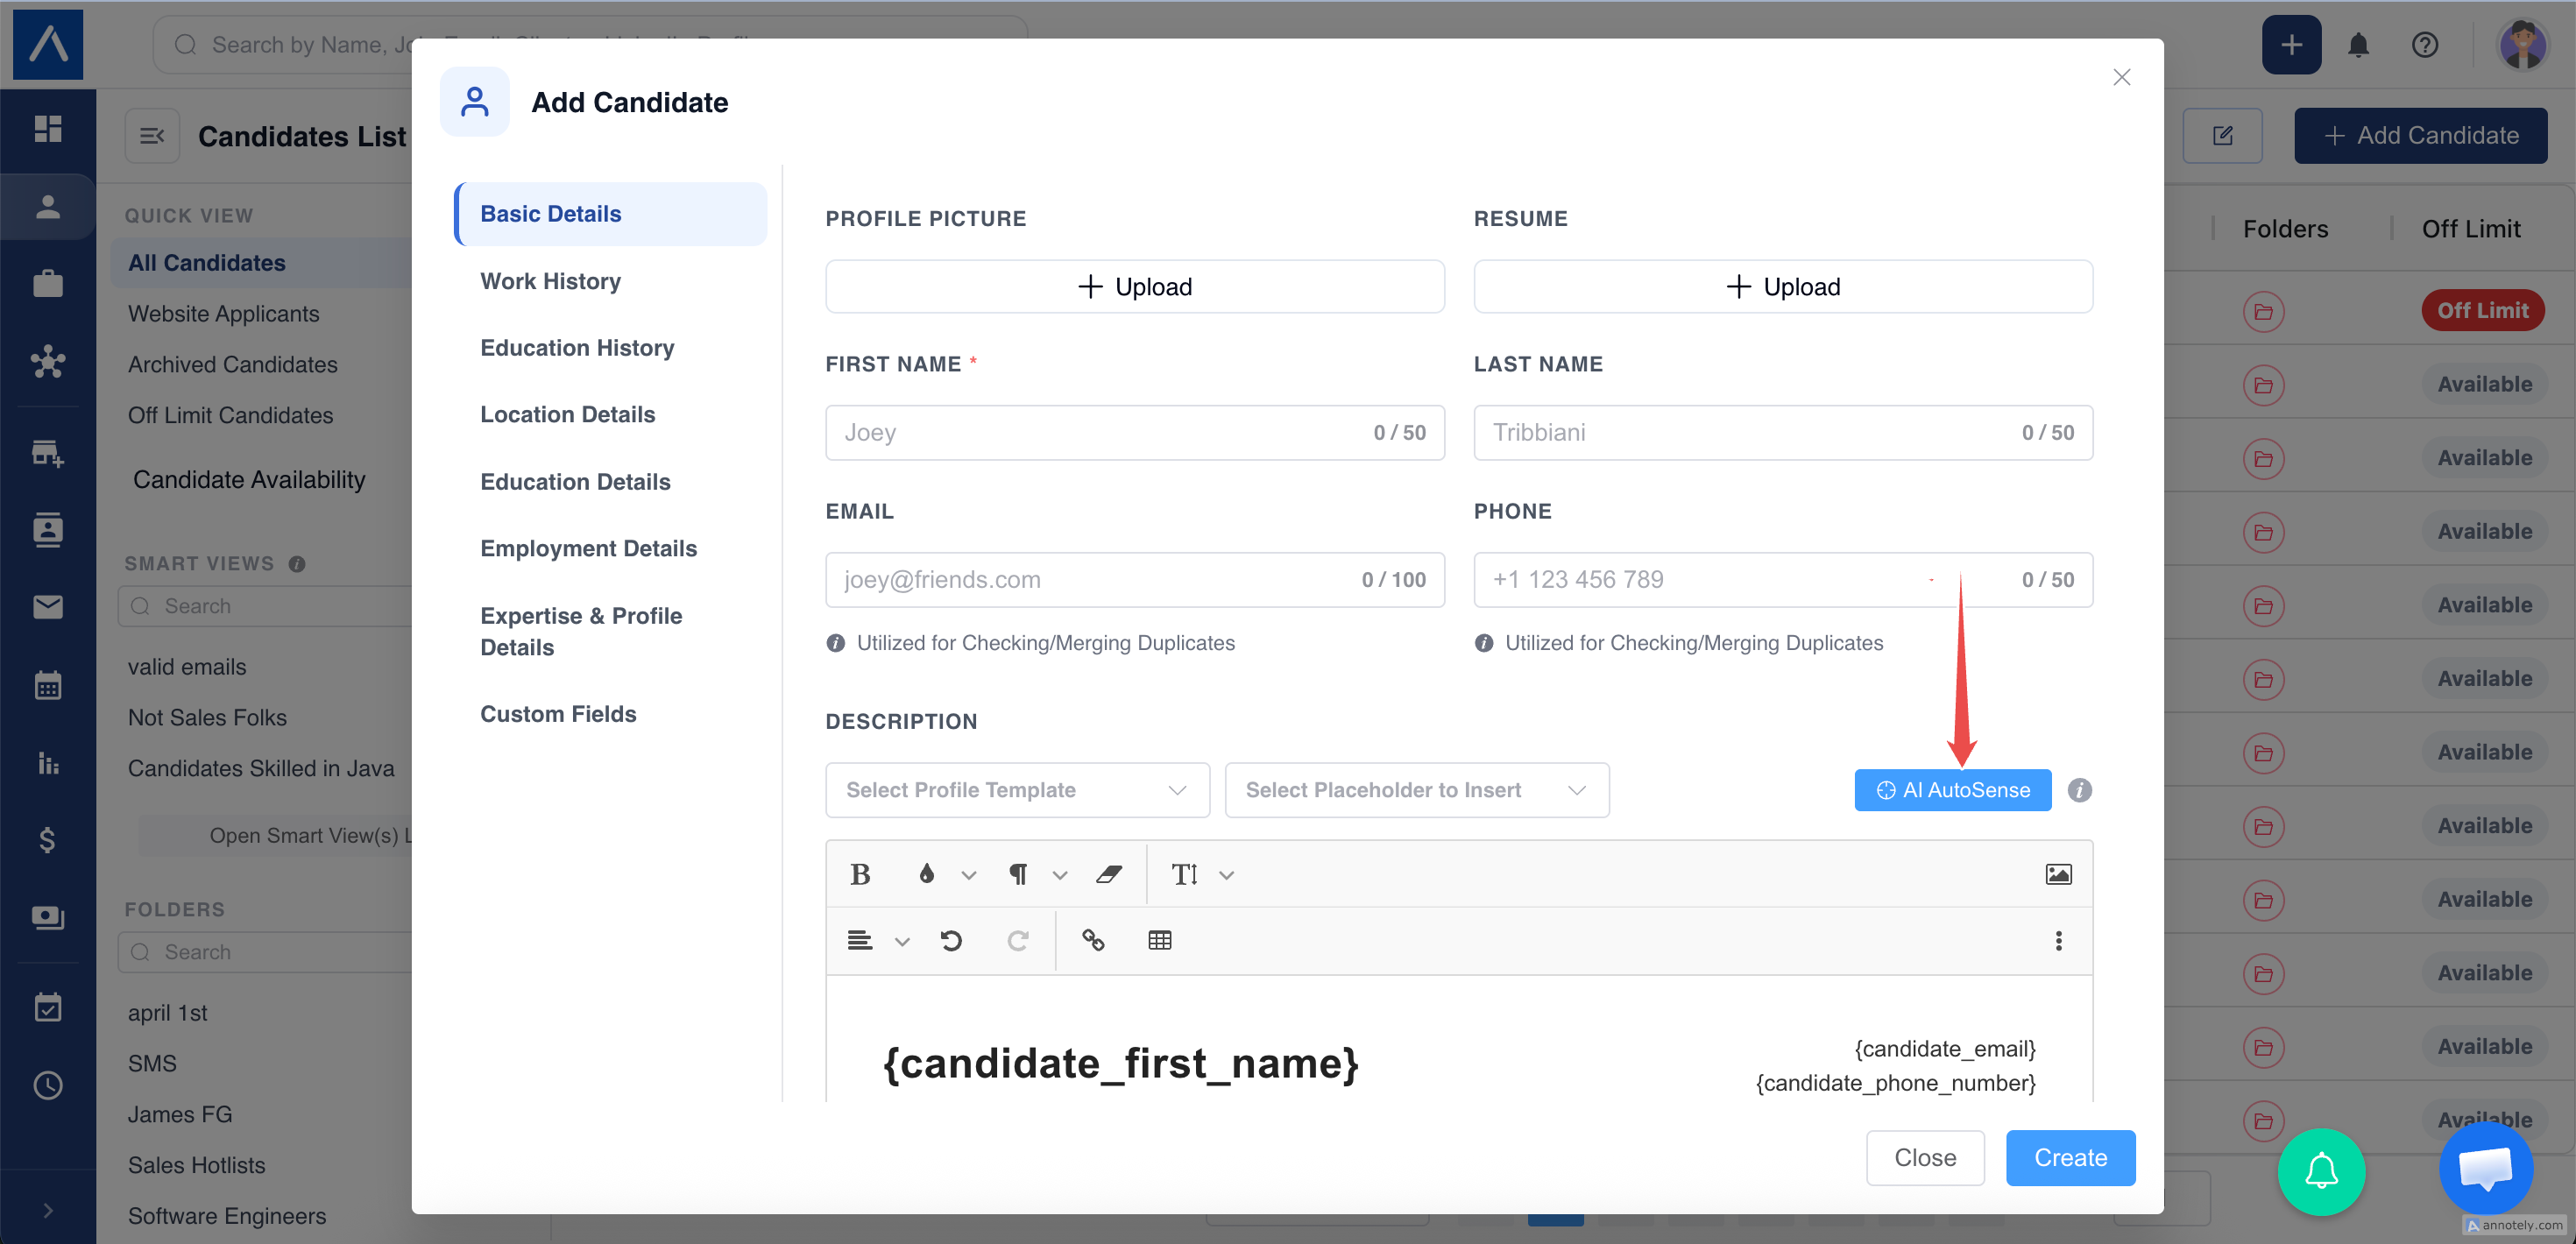Clear formatting with the eraser icon
The height and width of the screenshot is (1244, 2576).
click(1108, 875)
